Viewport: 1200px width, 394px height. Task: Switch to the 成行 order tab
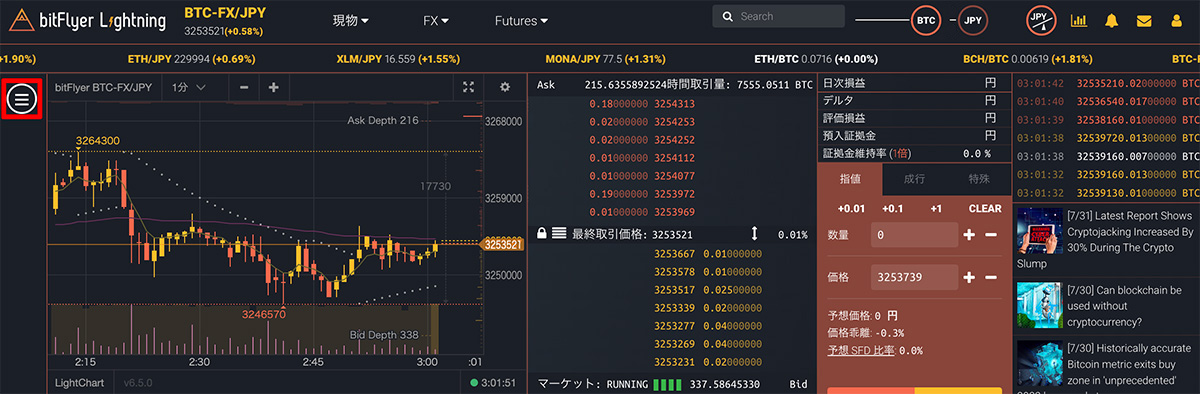915,178
